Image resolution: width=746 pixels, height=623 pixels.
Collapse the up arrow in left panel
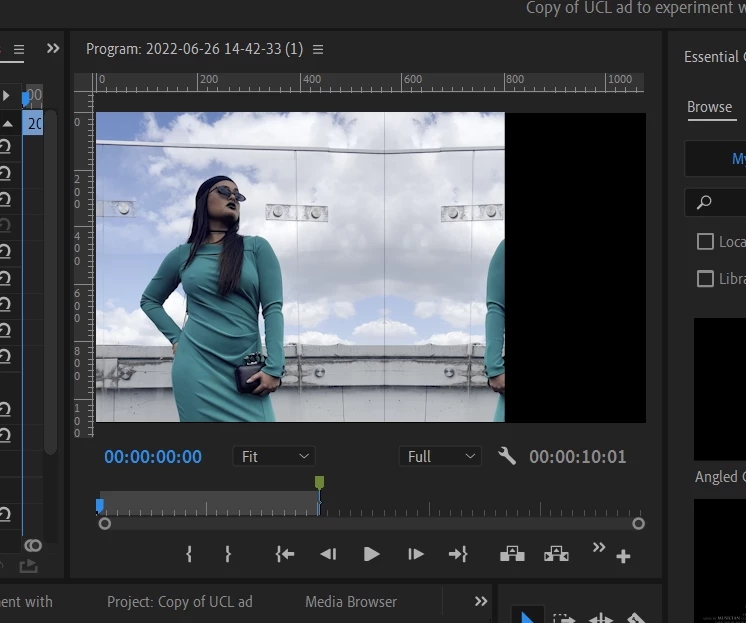pyautogui.click(x=8, y=124)
